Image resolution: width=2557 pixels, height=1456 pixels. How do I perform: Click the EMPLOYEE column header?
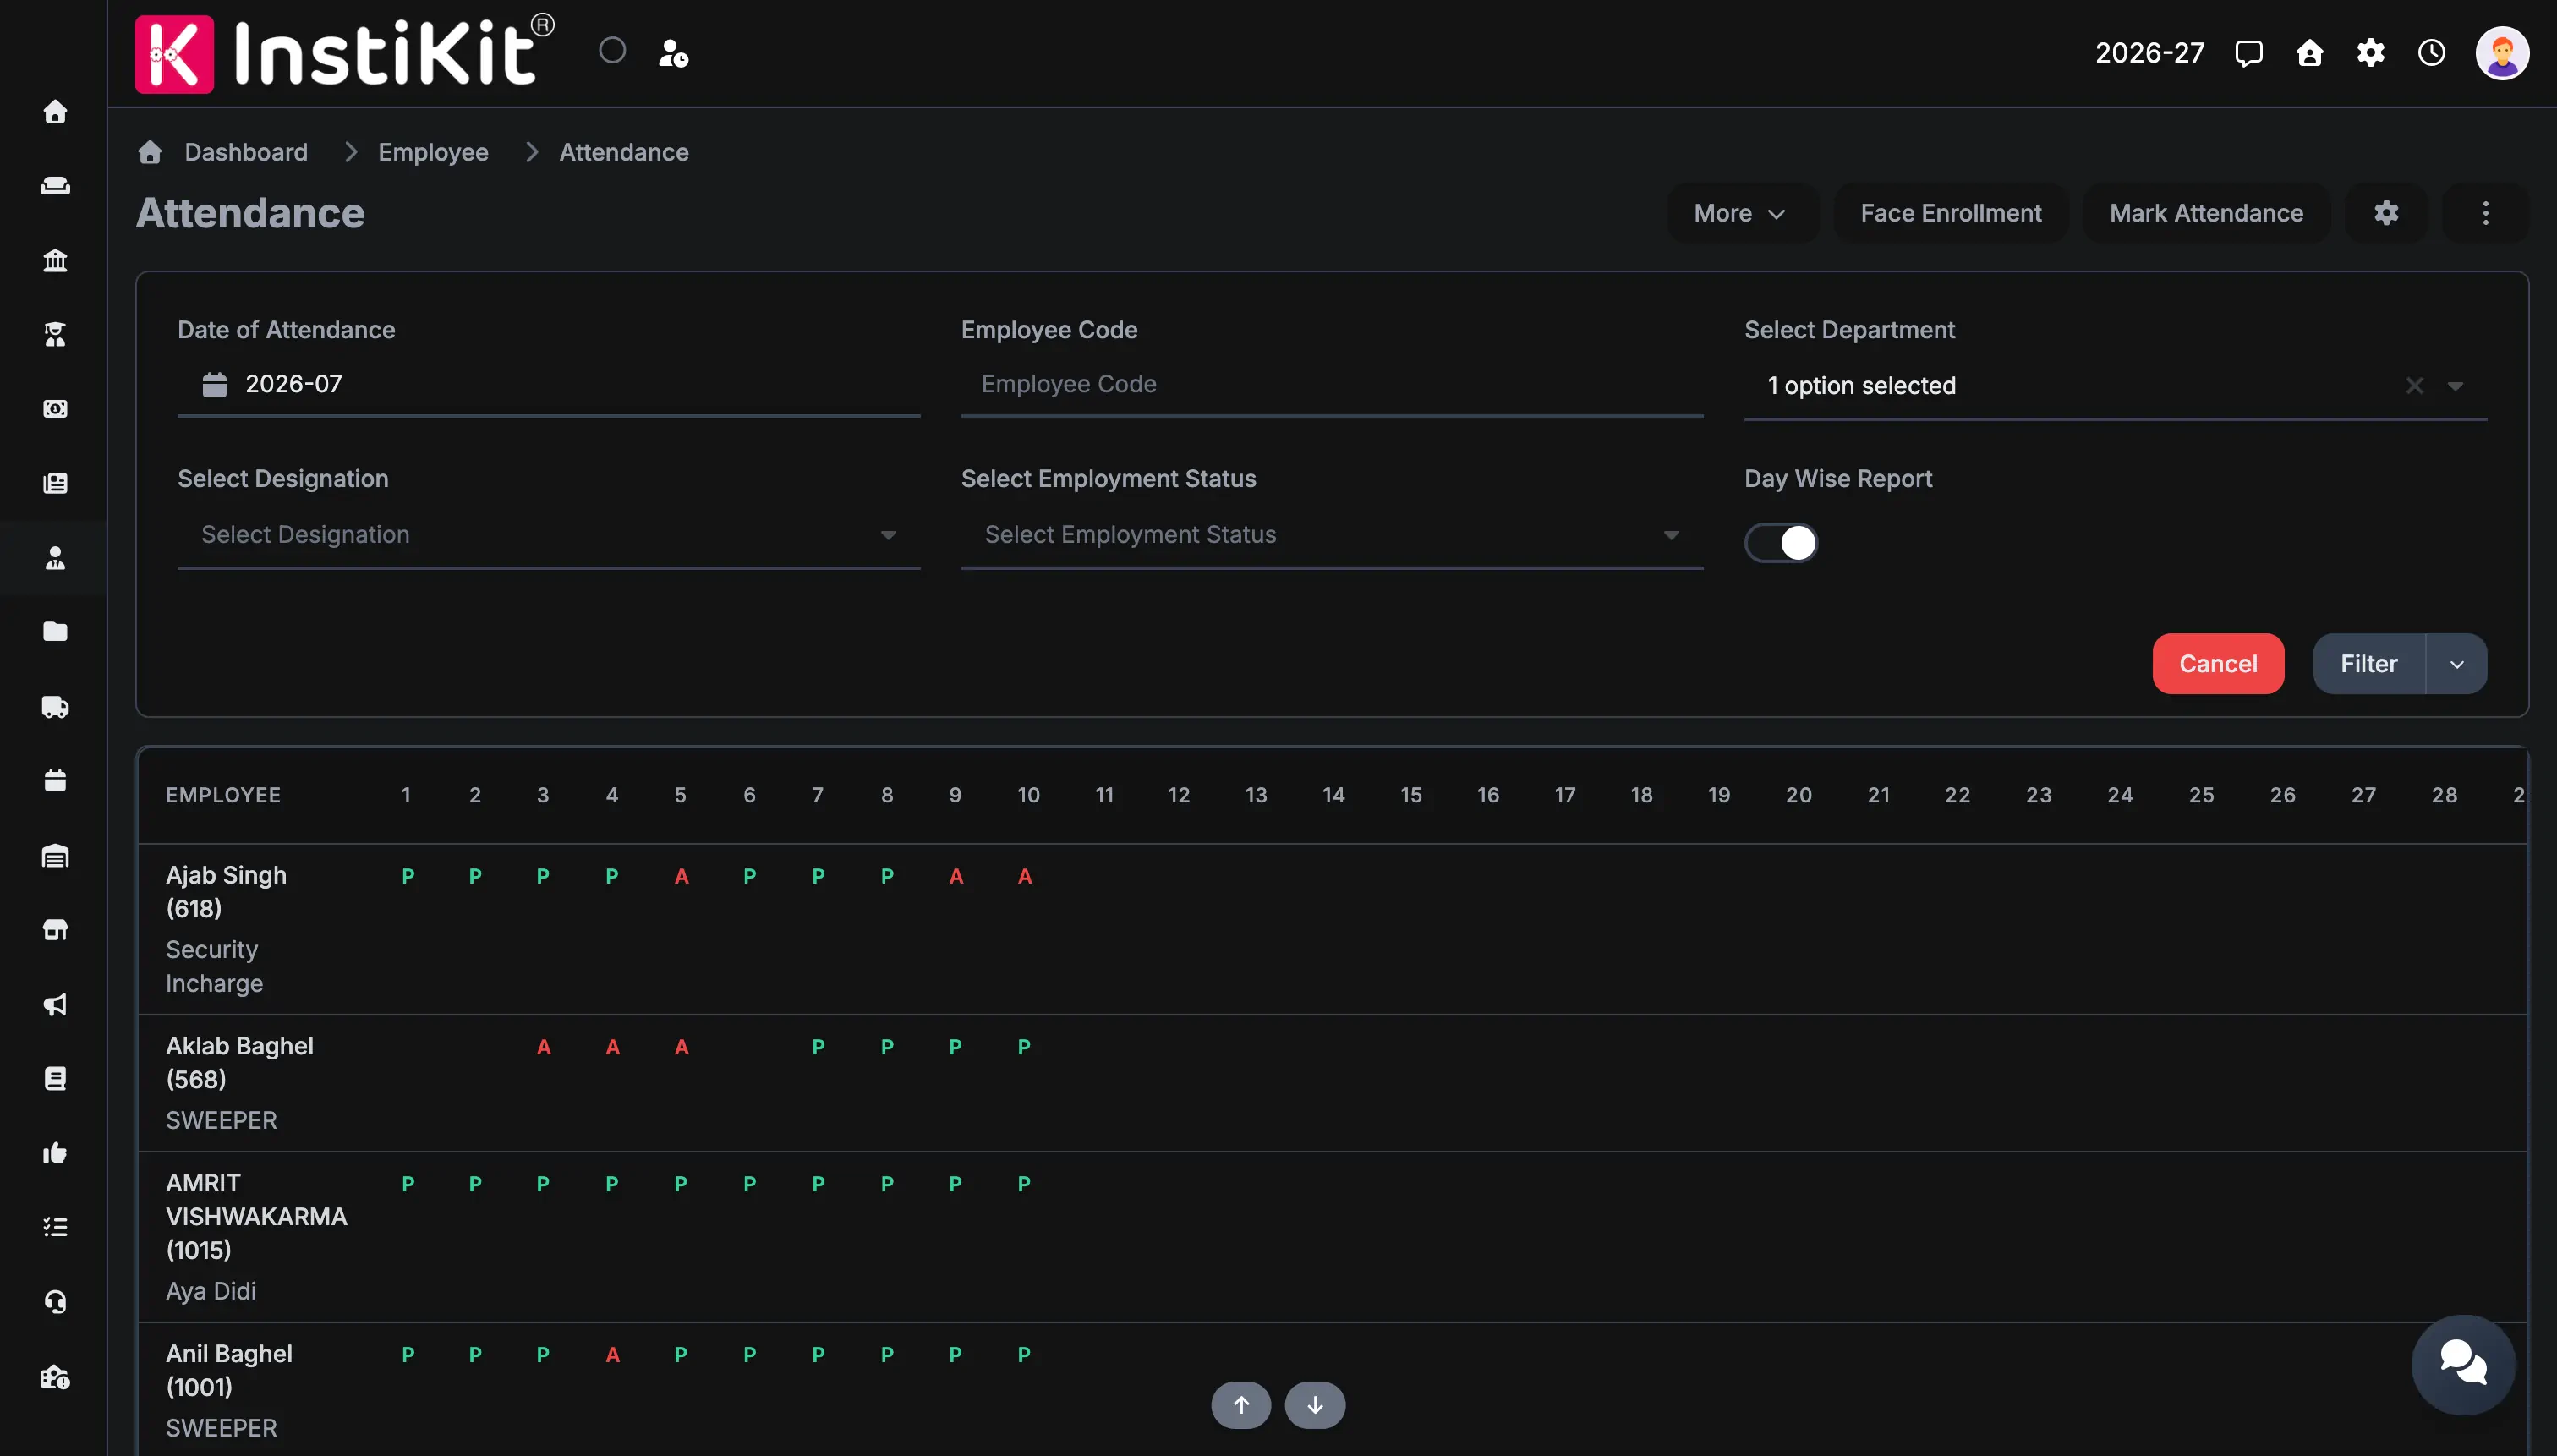tap(223, 795)
